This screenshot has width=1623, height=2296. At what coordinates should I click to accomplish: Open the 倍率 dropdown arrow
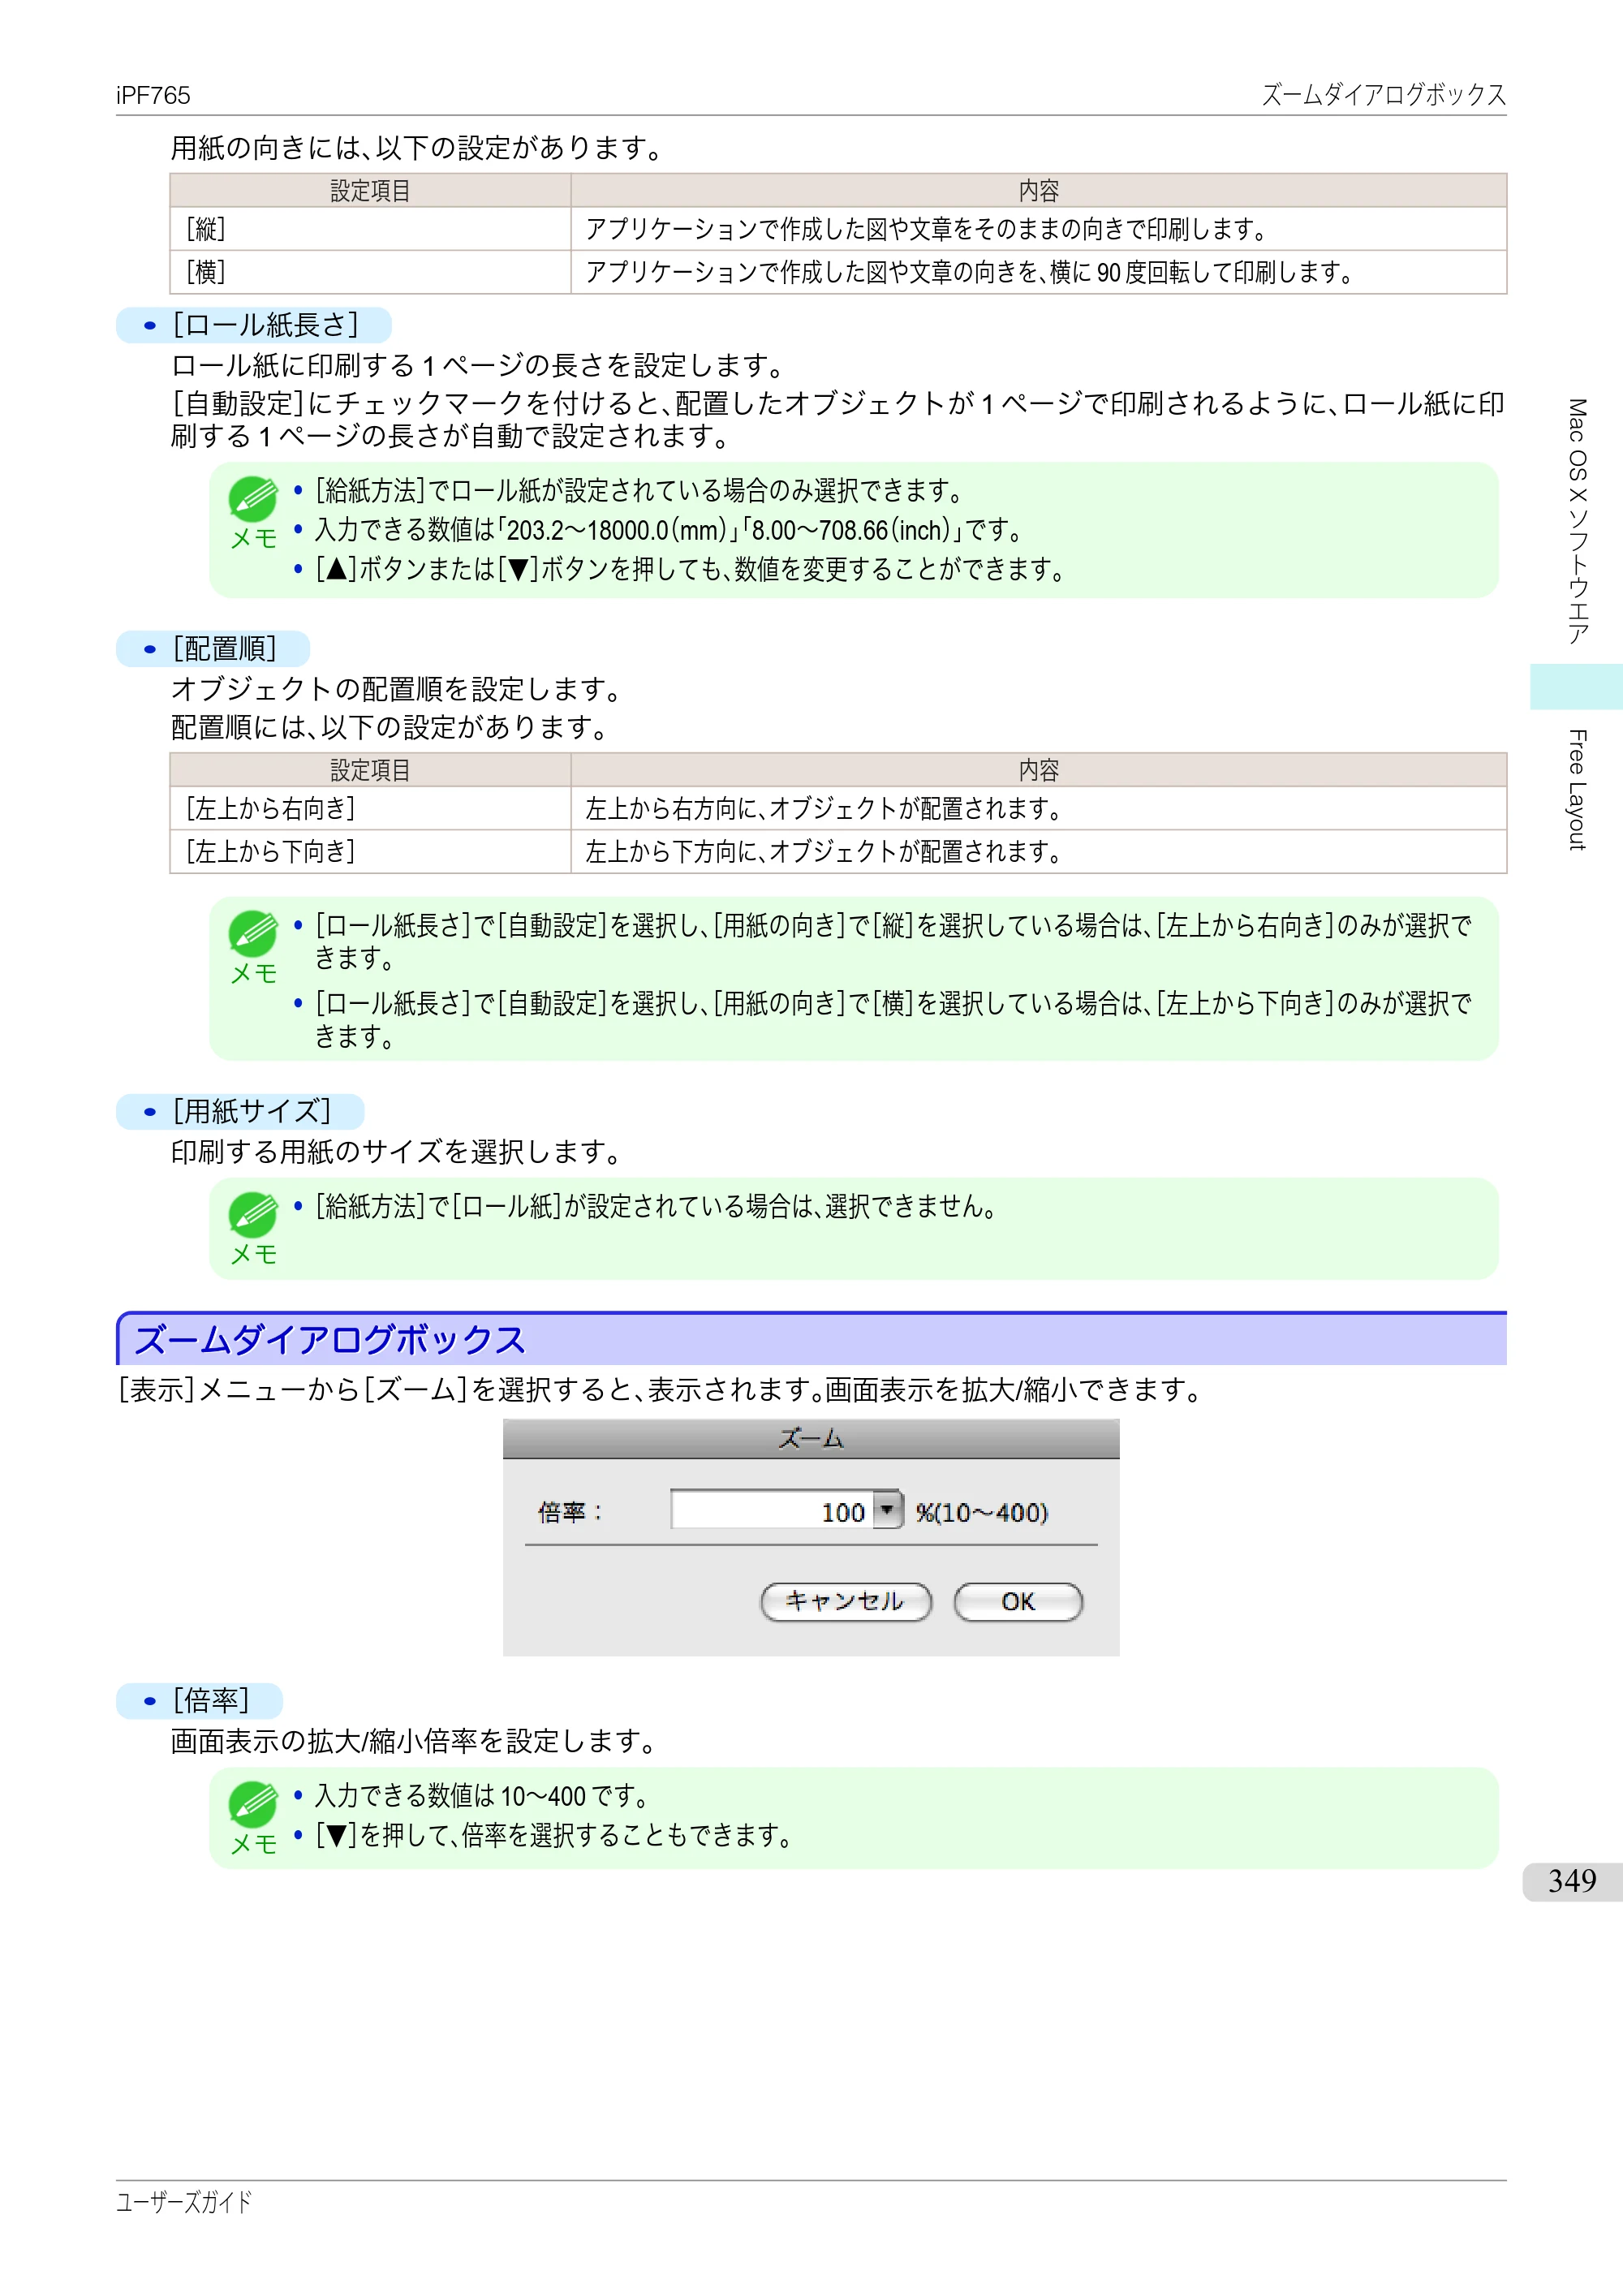point(887,1510)
